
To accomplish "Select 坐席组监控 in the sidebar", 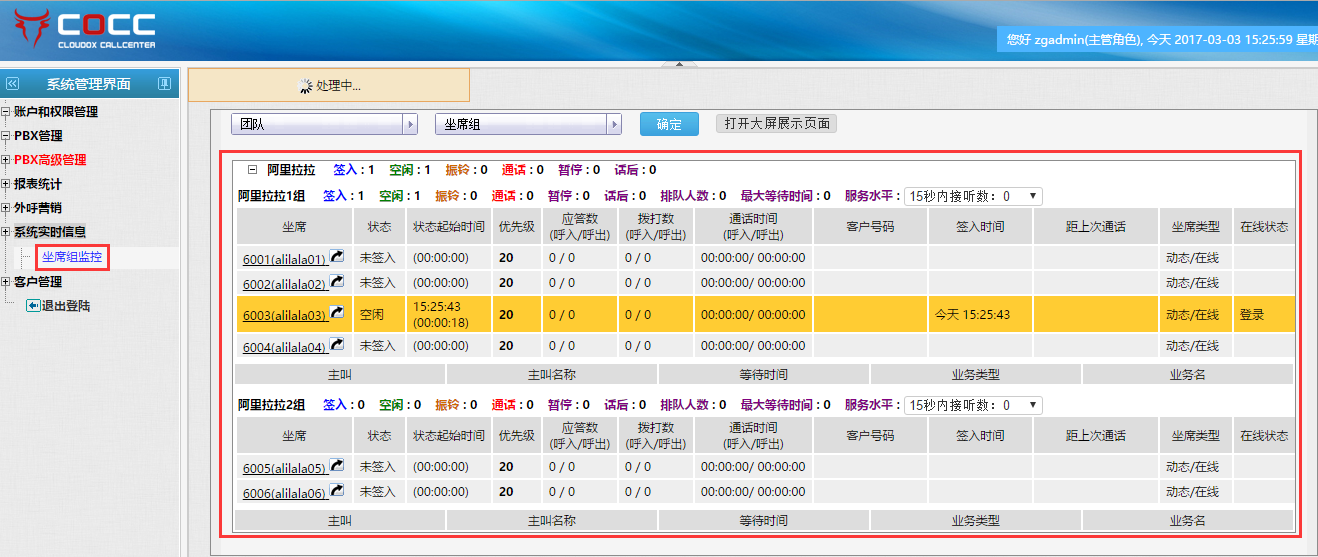I will point(71,257).
